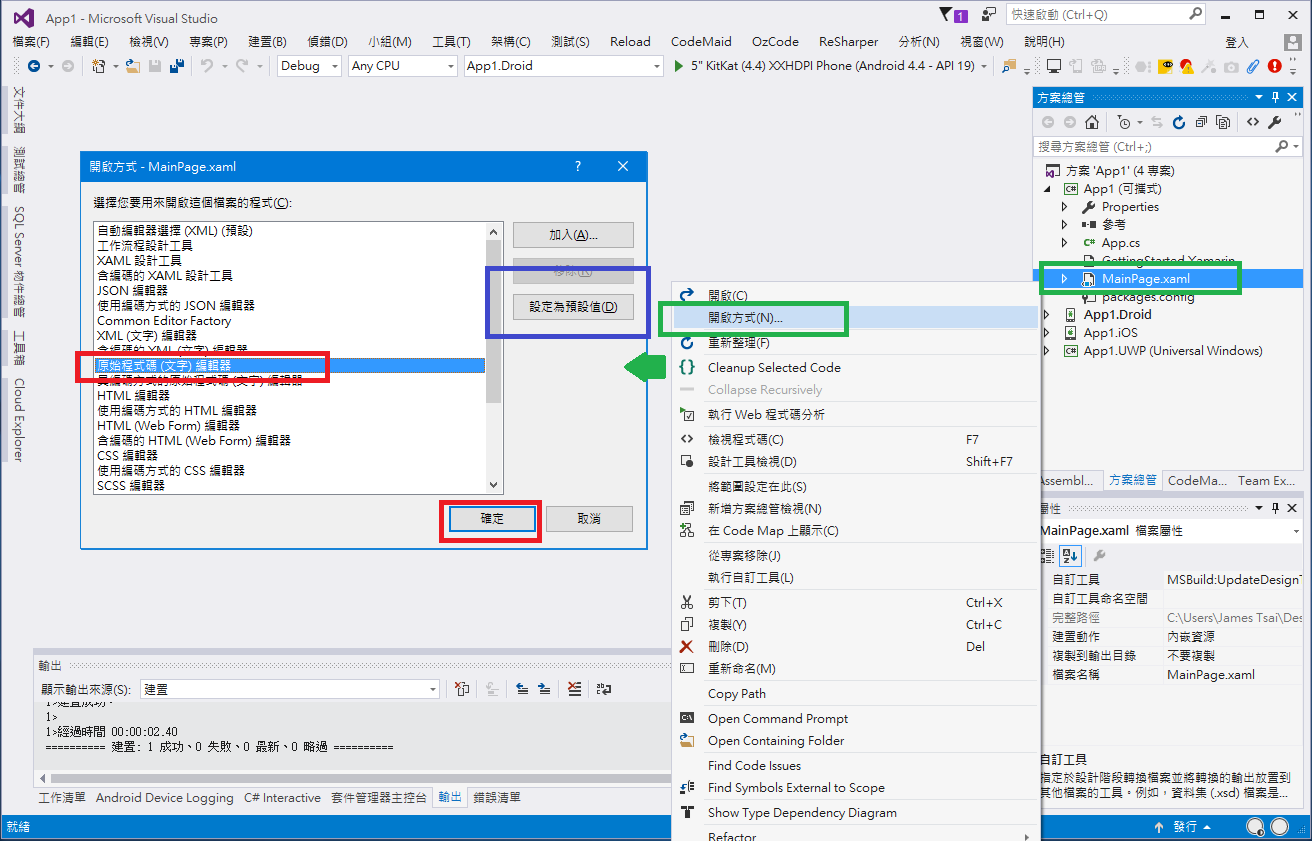Image resolution: width=1312 pixels, height=841 pixels.
Task: Click the 加入(A)... button
Action: tap(573, 235)
